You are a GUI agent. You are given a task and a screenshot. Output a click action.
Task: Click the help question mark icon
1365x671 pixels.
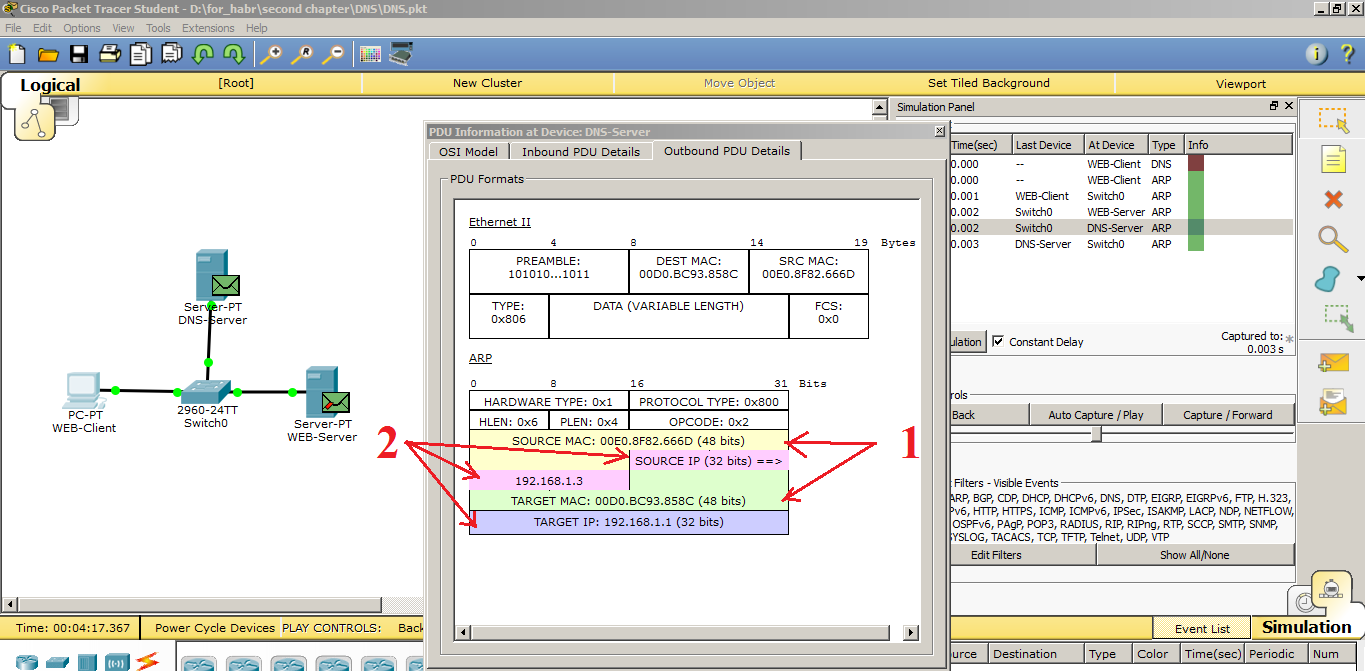1347,54
